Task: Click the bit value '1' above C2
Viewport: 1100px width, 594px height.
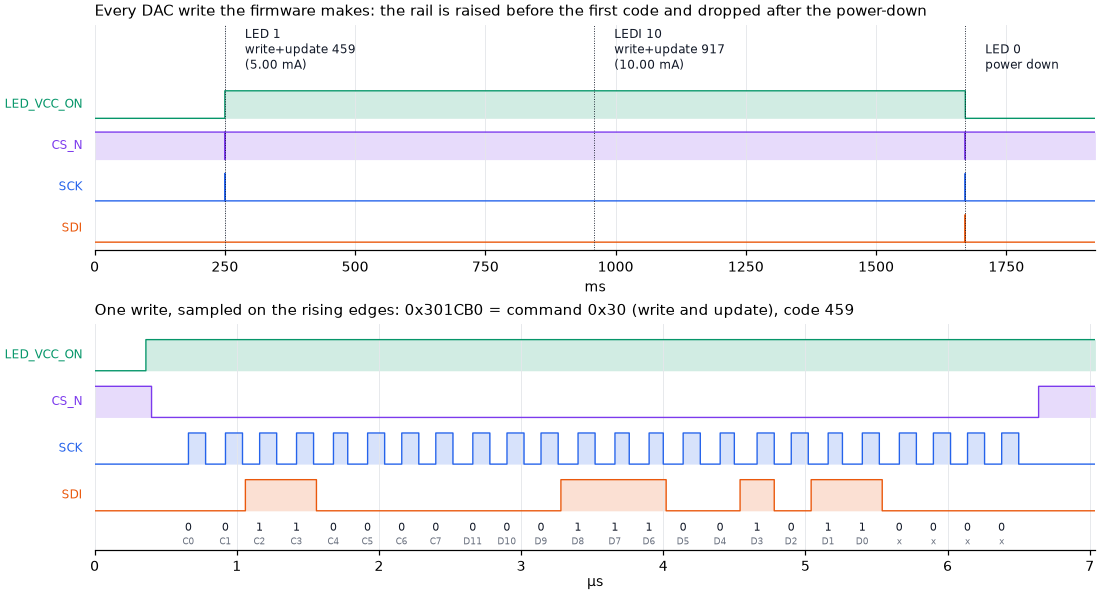Action: tap(260, 527)
